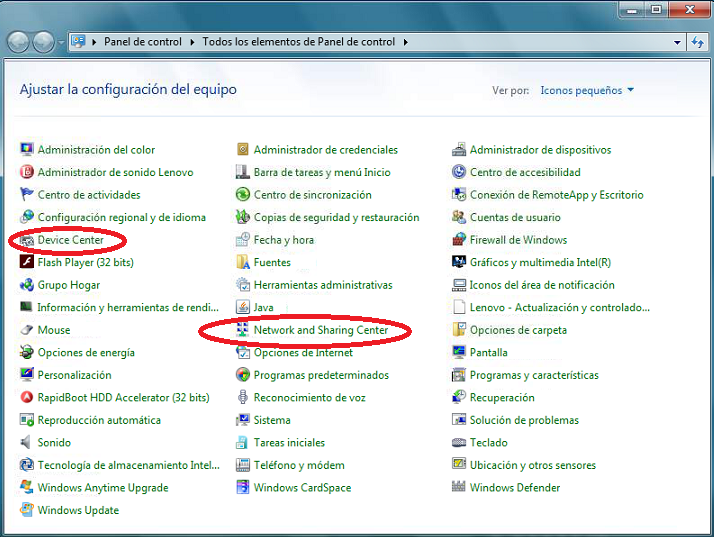The height and width of the screenshot is (537, 714).
Task: Click the Java icon
Action: 243,307
